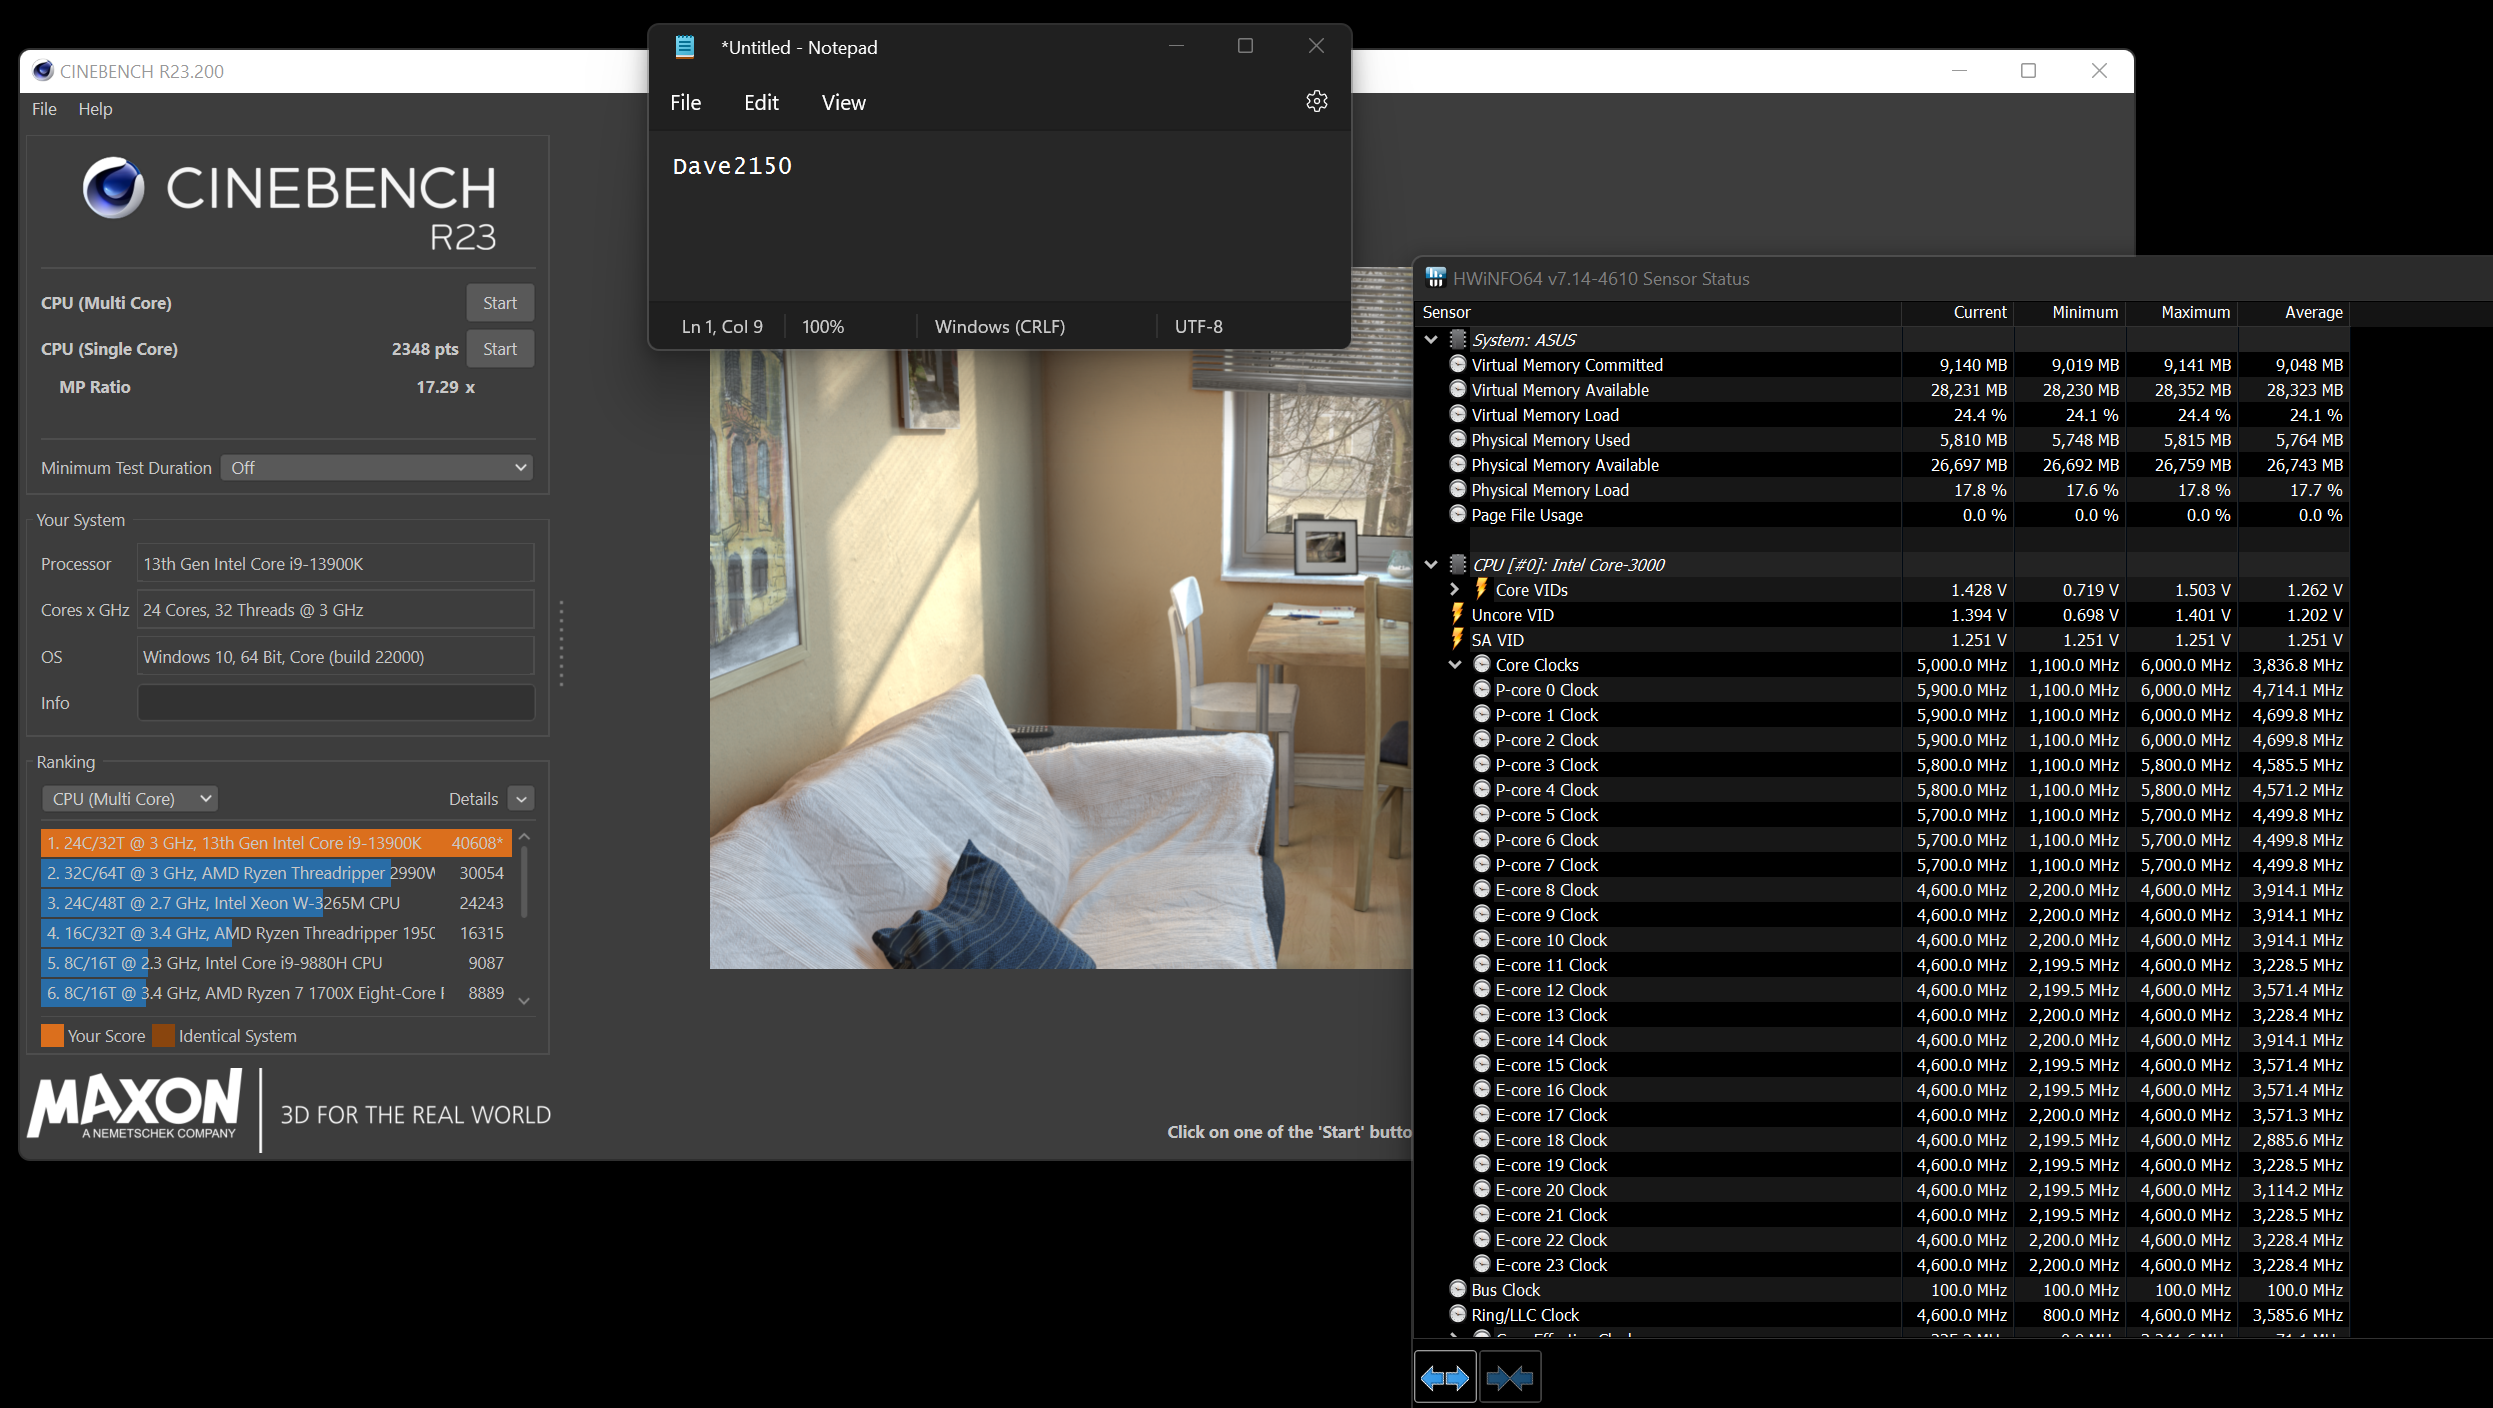Click the brown Identical System swatch
Viewport: 2493px width, 1408px height.
[x=163, y=1036]
